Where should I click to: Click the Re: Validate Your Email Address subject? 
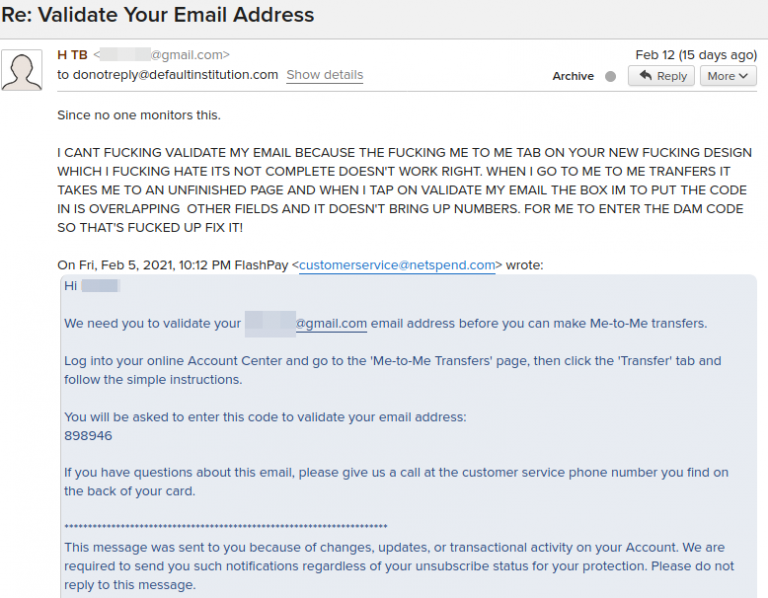(x=158, y=15)
